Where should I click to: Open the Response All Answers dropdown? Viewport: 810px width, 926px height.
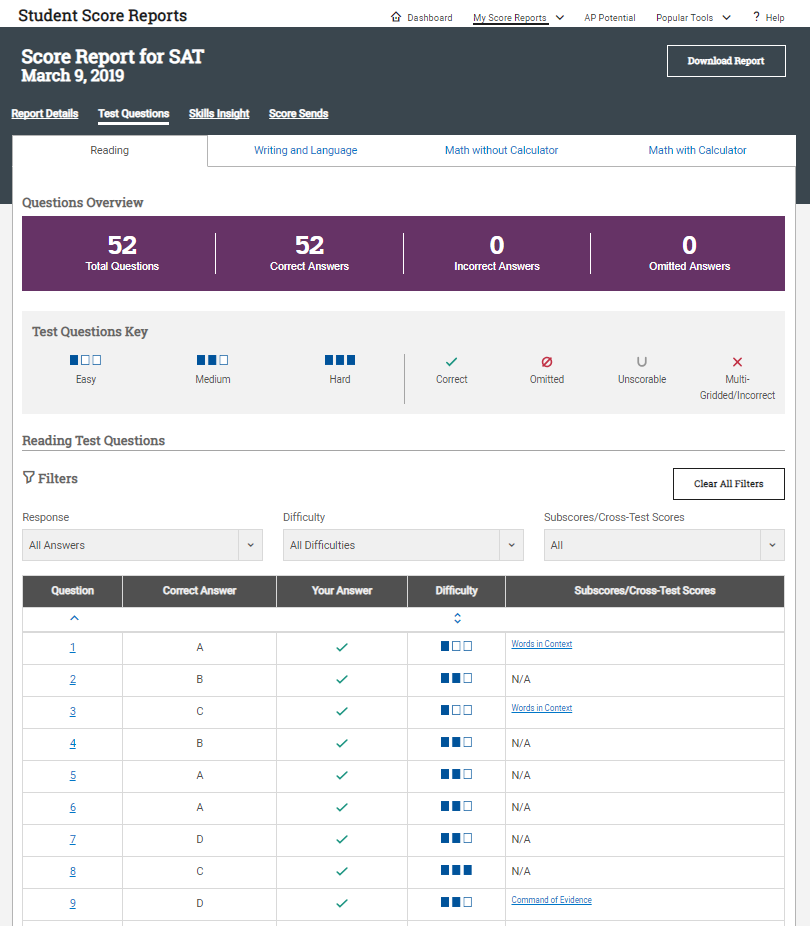(142, 545)
